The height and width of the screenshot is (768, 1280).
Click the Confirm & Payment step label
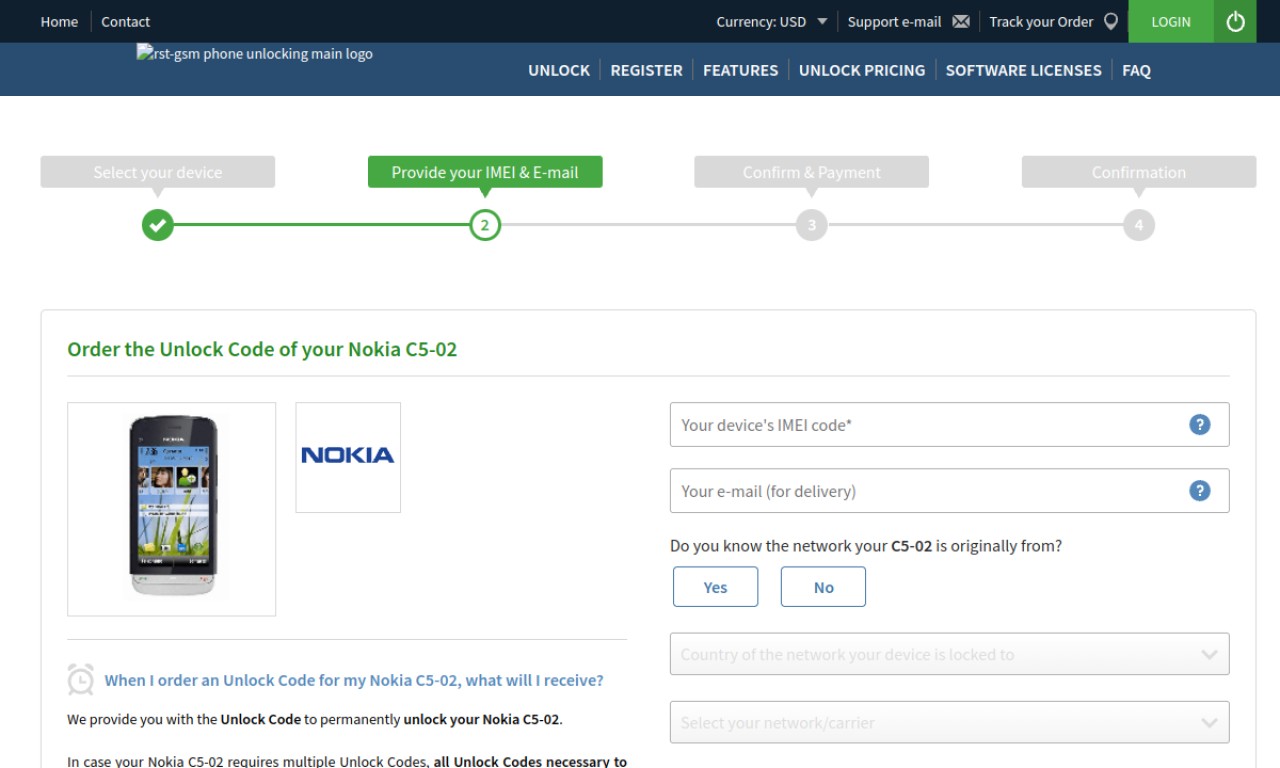click(812, 172)
